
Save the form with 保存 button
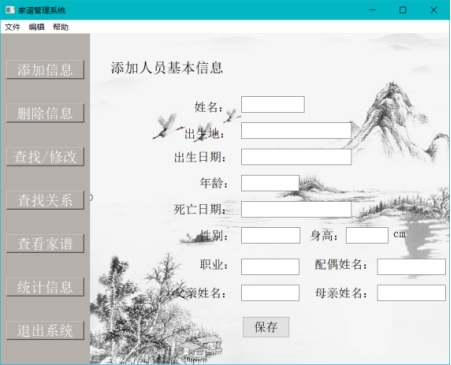click(266, 327)
